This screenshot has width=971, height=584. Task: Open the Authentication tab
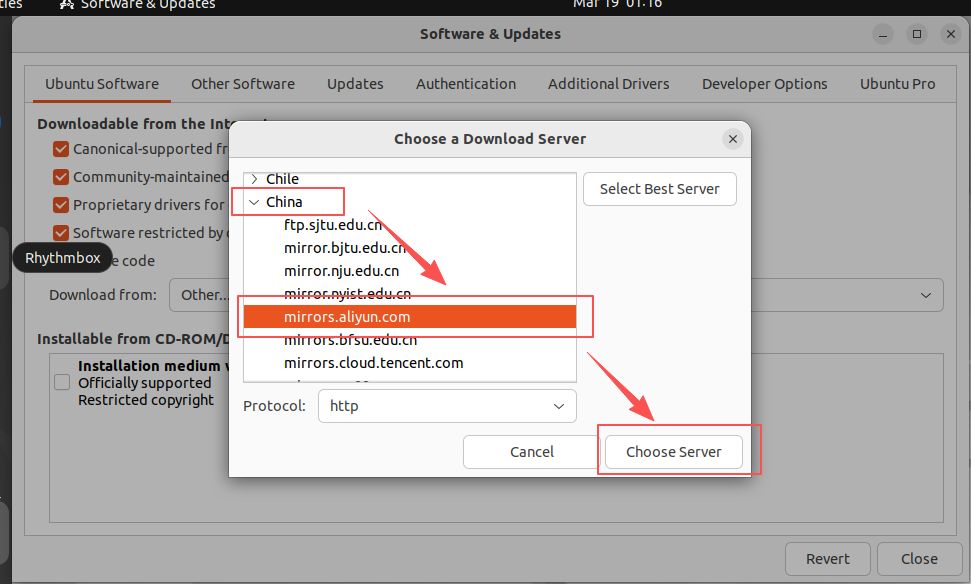[466, 84]
